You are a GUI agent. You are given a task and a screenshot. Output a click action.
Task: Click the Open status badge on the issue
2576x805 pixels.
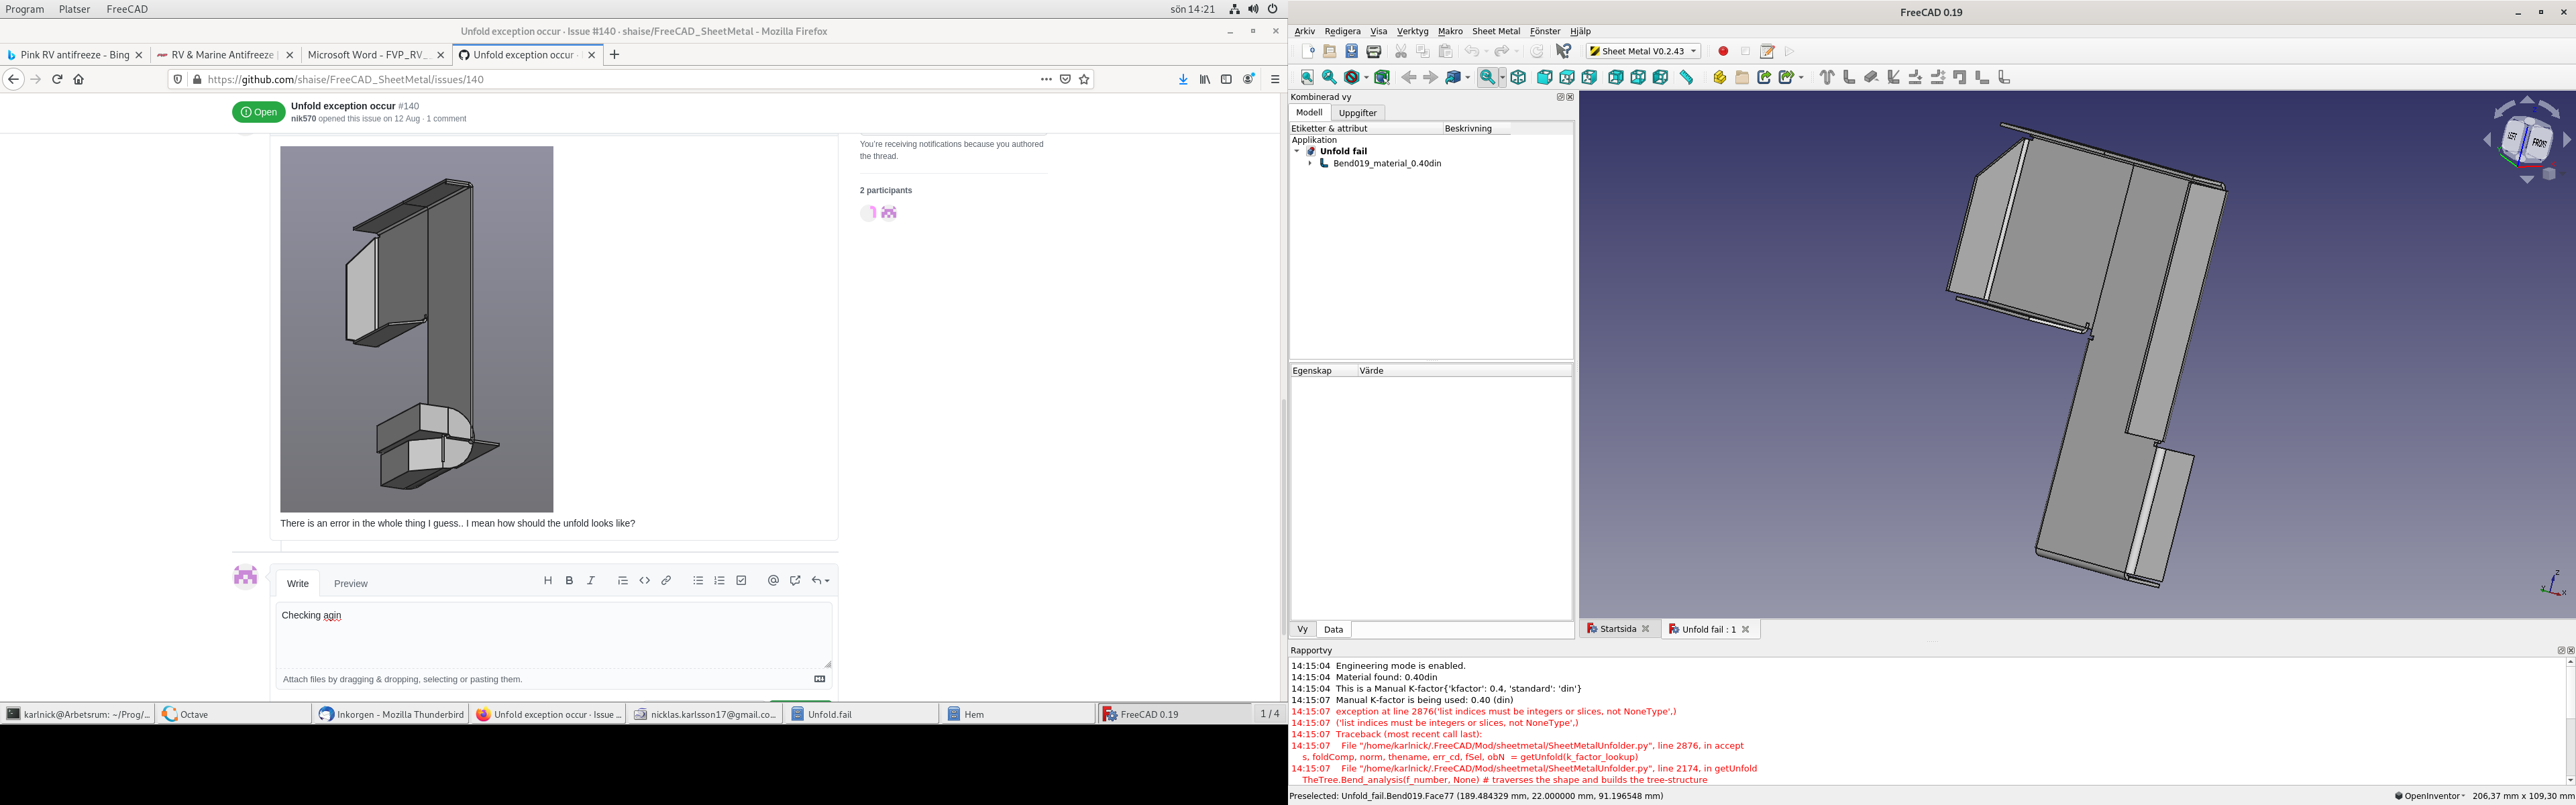(x=259, y=111)
